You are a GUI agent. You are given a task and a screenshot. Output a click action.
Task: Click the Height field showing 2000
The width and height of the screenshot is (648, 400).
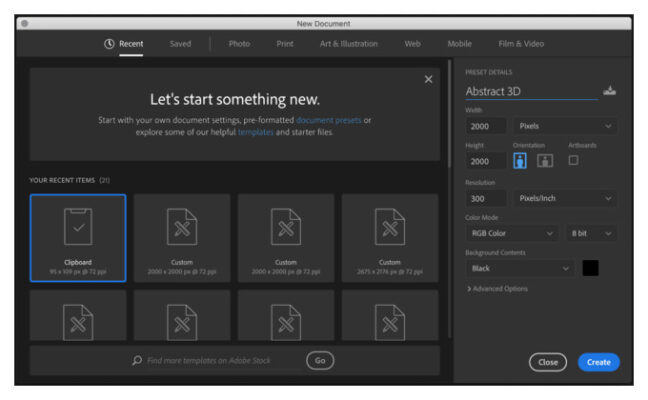pyautogui.click(x=486, y=161)
